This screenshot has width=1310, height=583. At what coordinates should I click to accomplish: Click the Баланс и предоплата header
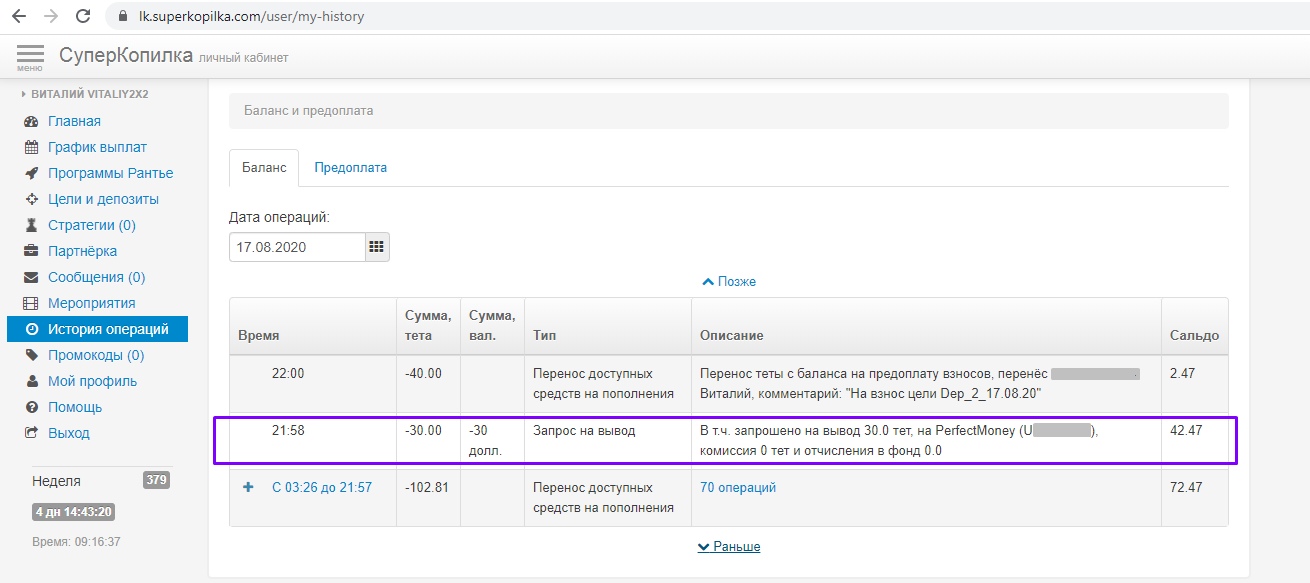pos(728,111)
